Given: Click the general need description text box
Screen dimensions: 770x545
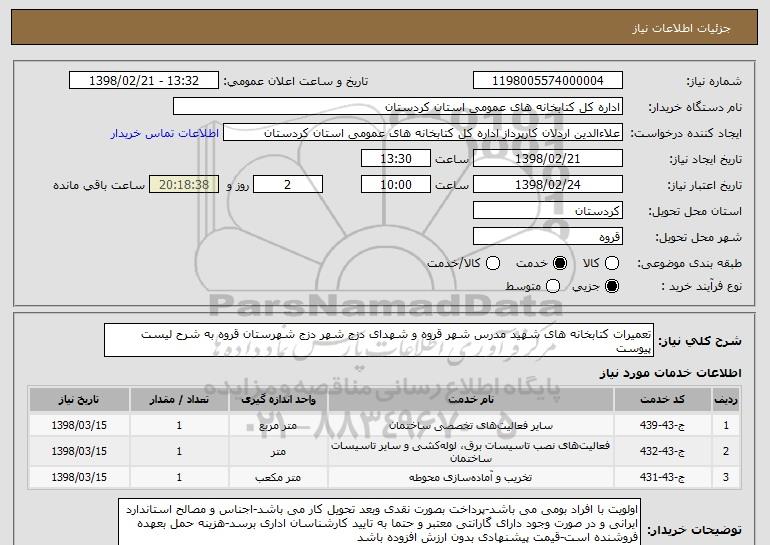Looking at the screenshot, I should [x=379, y=340].
